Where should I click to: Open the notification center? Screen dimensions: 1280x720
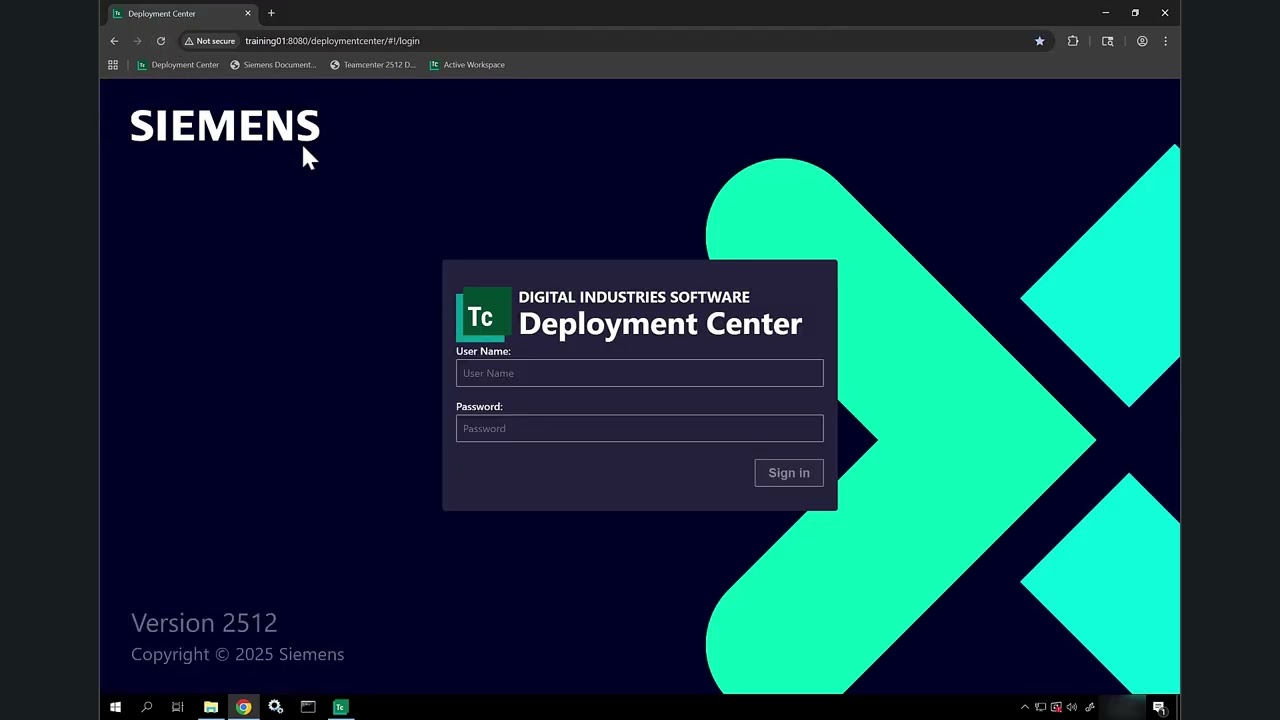click(x=1159, y=707)
